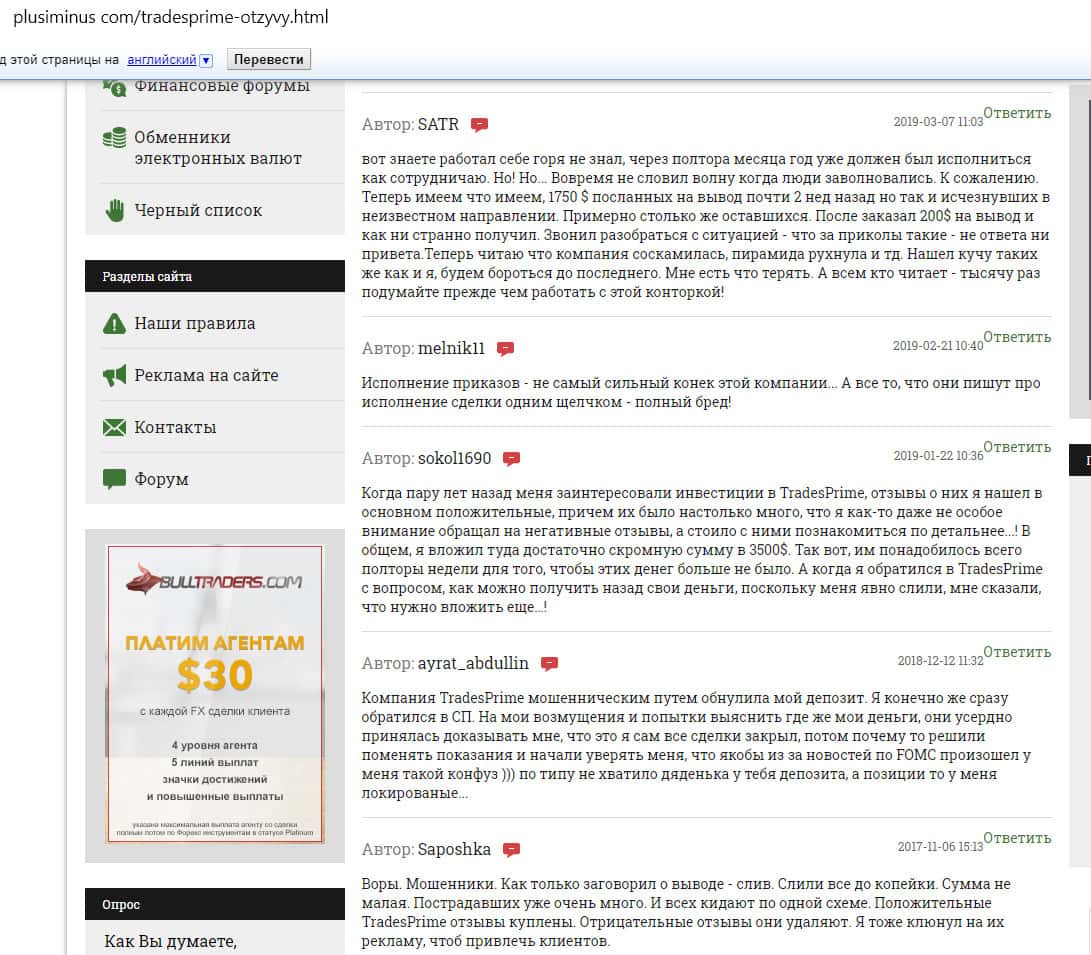Click the envelope icon beside Контакты
Viewport: 1091px width, 955px height.
tap(114, 427)
